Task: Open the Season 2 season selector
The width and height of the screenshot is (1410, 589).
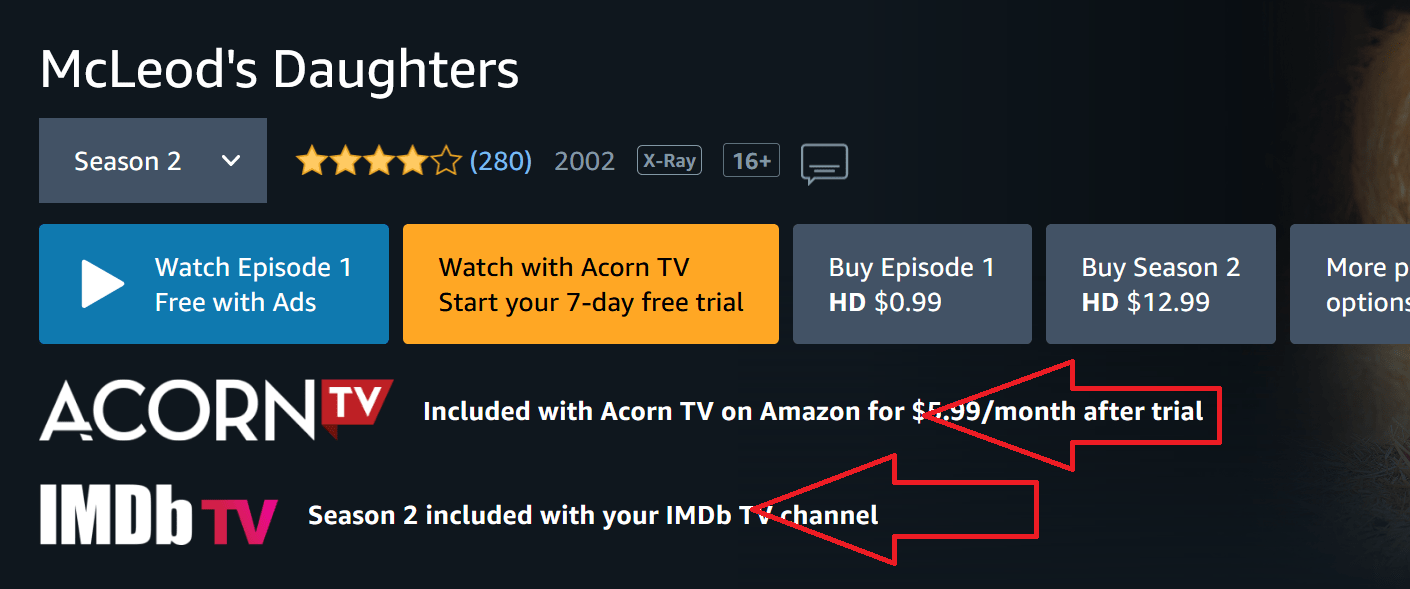Action: click(x=152, y=160)
